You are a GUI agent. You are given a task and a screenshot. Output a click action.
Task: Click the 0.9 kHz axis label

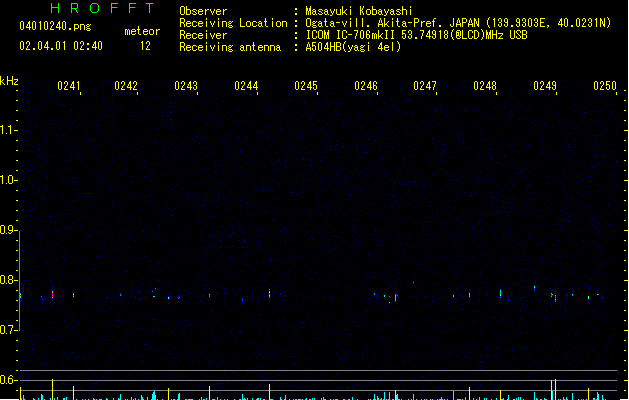pyautogui.click(x=7, y=230)
